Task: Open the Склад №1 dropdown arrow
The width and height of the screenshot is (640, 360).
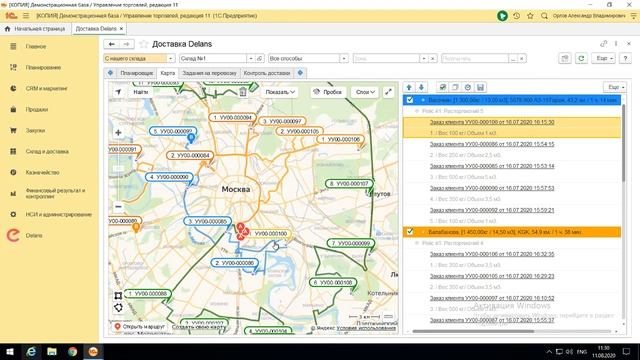Action: tap(251, 58)
